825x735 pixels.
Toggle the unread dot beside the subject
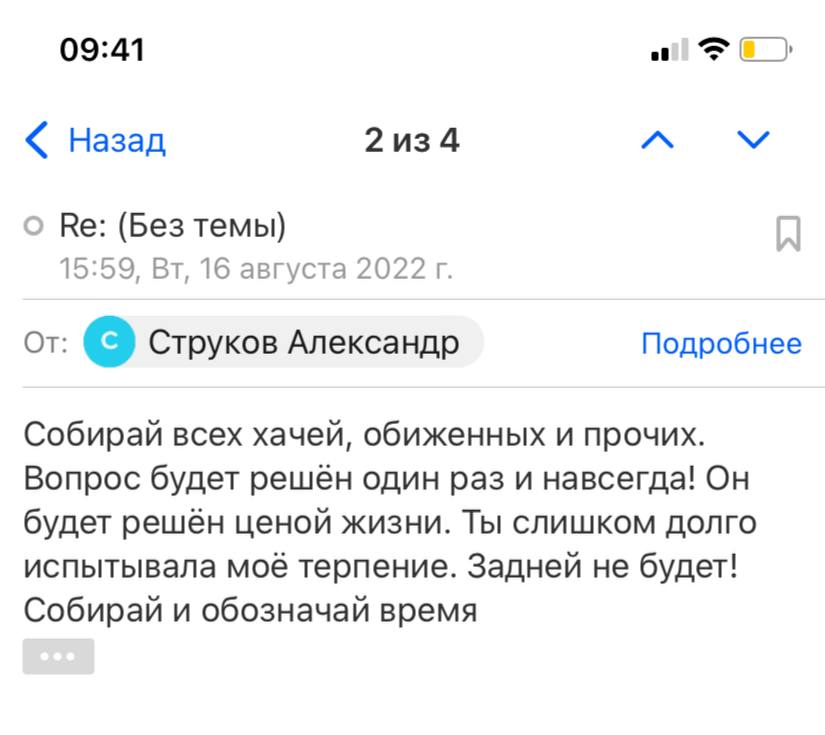point(35,228)
